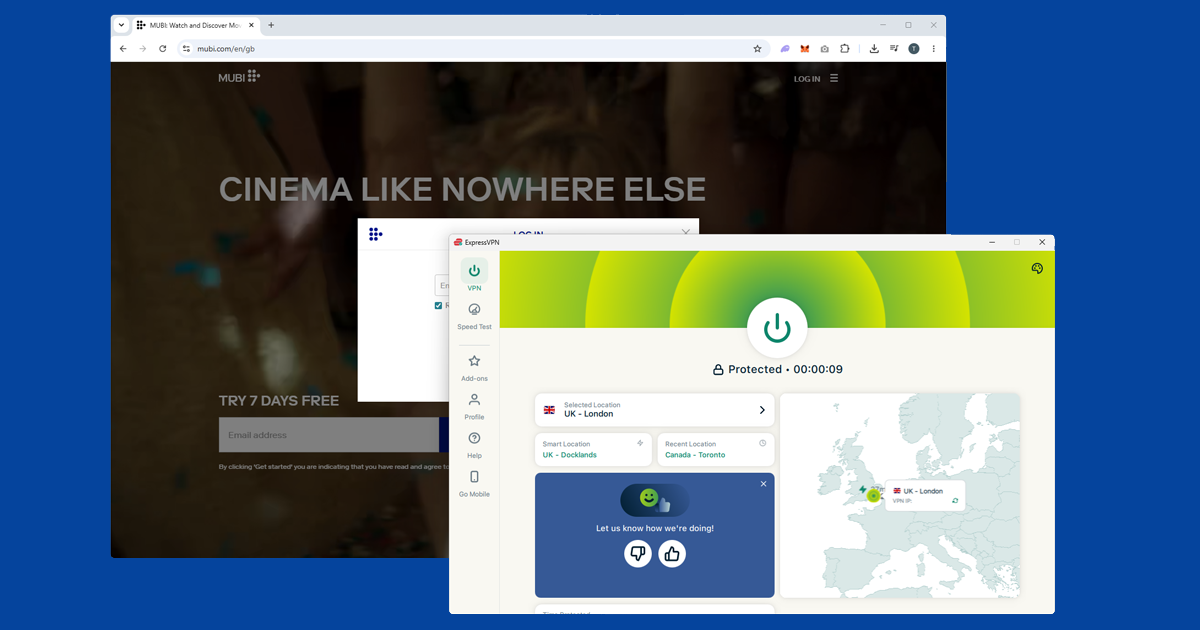Select the MUBI browser tab

click(x=195, y=25)
